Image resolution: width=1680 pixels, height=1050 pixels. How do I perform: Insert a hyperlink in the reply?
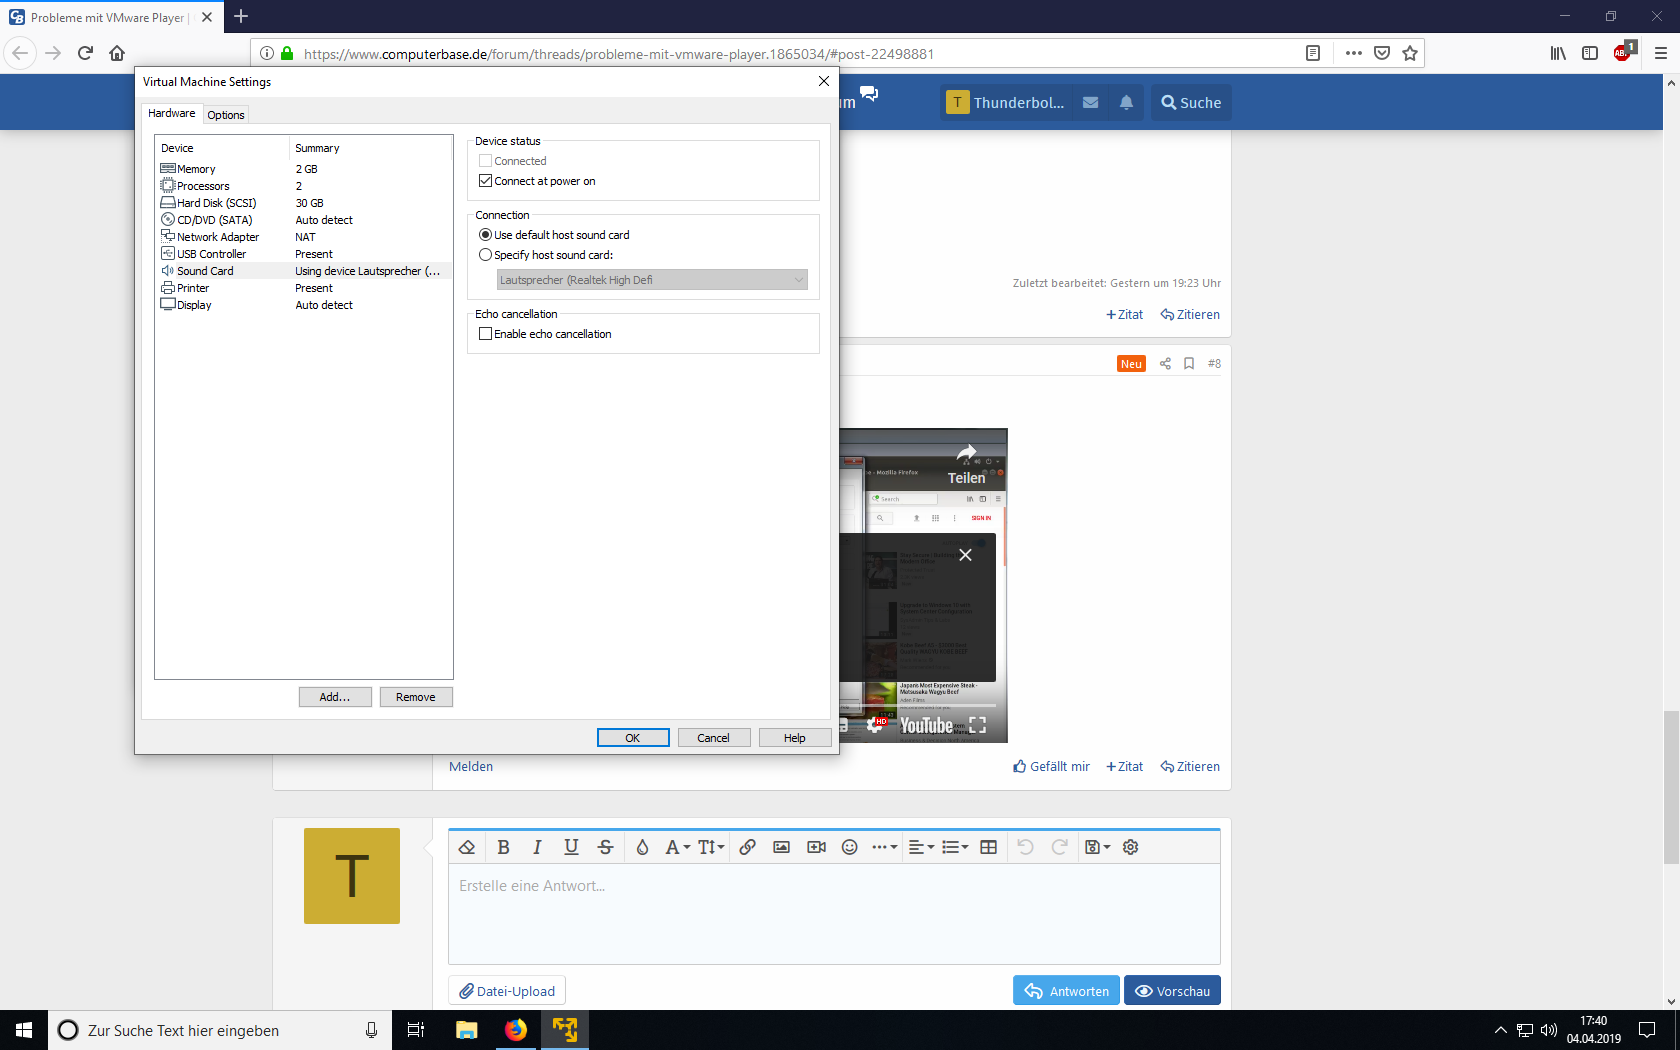(747, 847)
